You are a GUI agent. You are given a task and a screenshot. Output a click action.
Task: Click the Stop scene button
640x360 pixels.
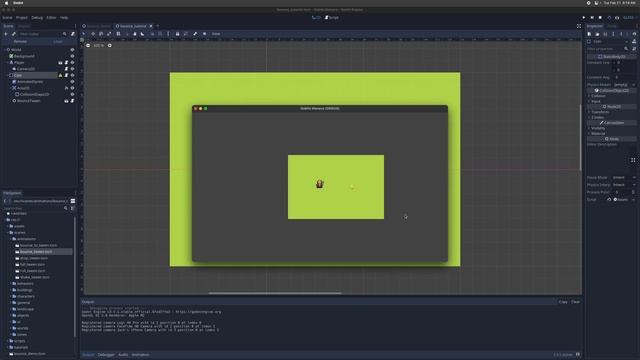[600, 18]
